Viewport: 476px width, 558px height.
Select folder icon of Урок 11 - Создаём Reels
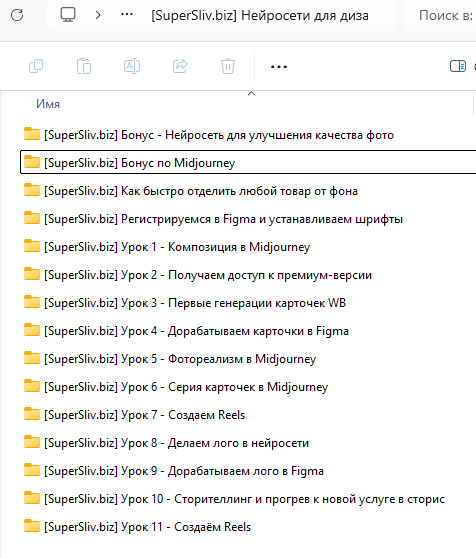coord(32,526)
